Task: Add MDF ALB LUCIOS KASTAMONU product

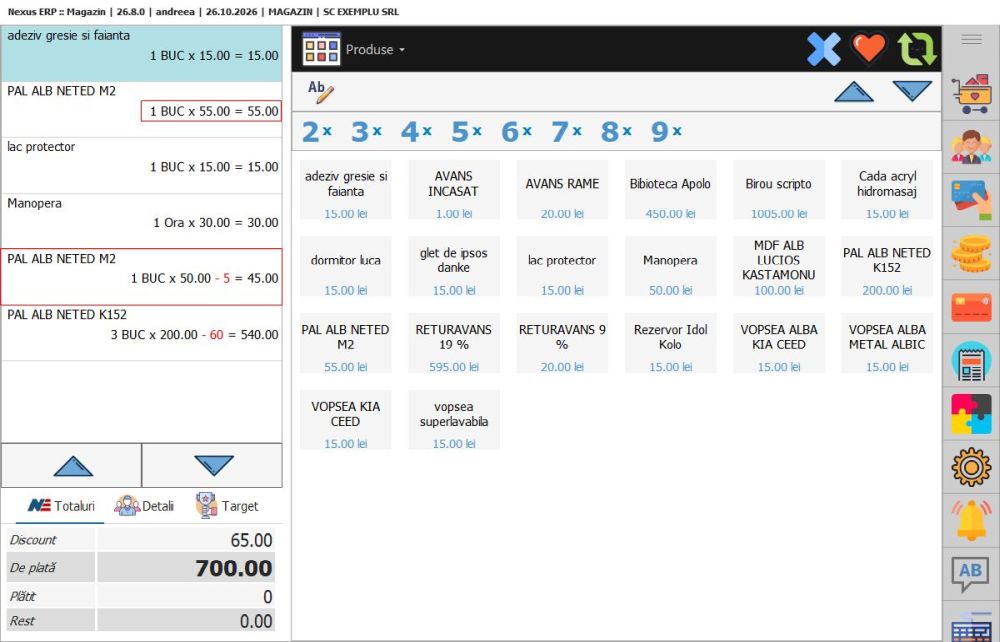Action: 779,266
